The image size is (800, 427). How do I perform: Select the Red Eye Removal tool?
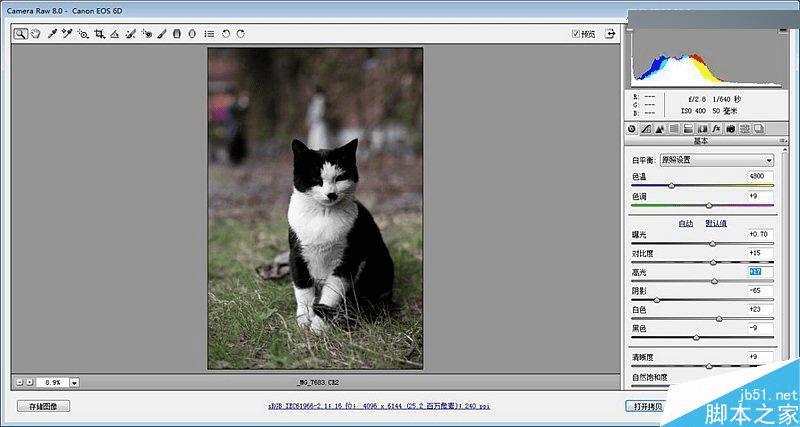[x=147, y=34]
